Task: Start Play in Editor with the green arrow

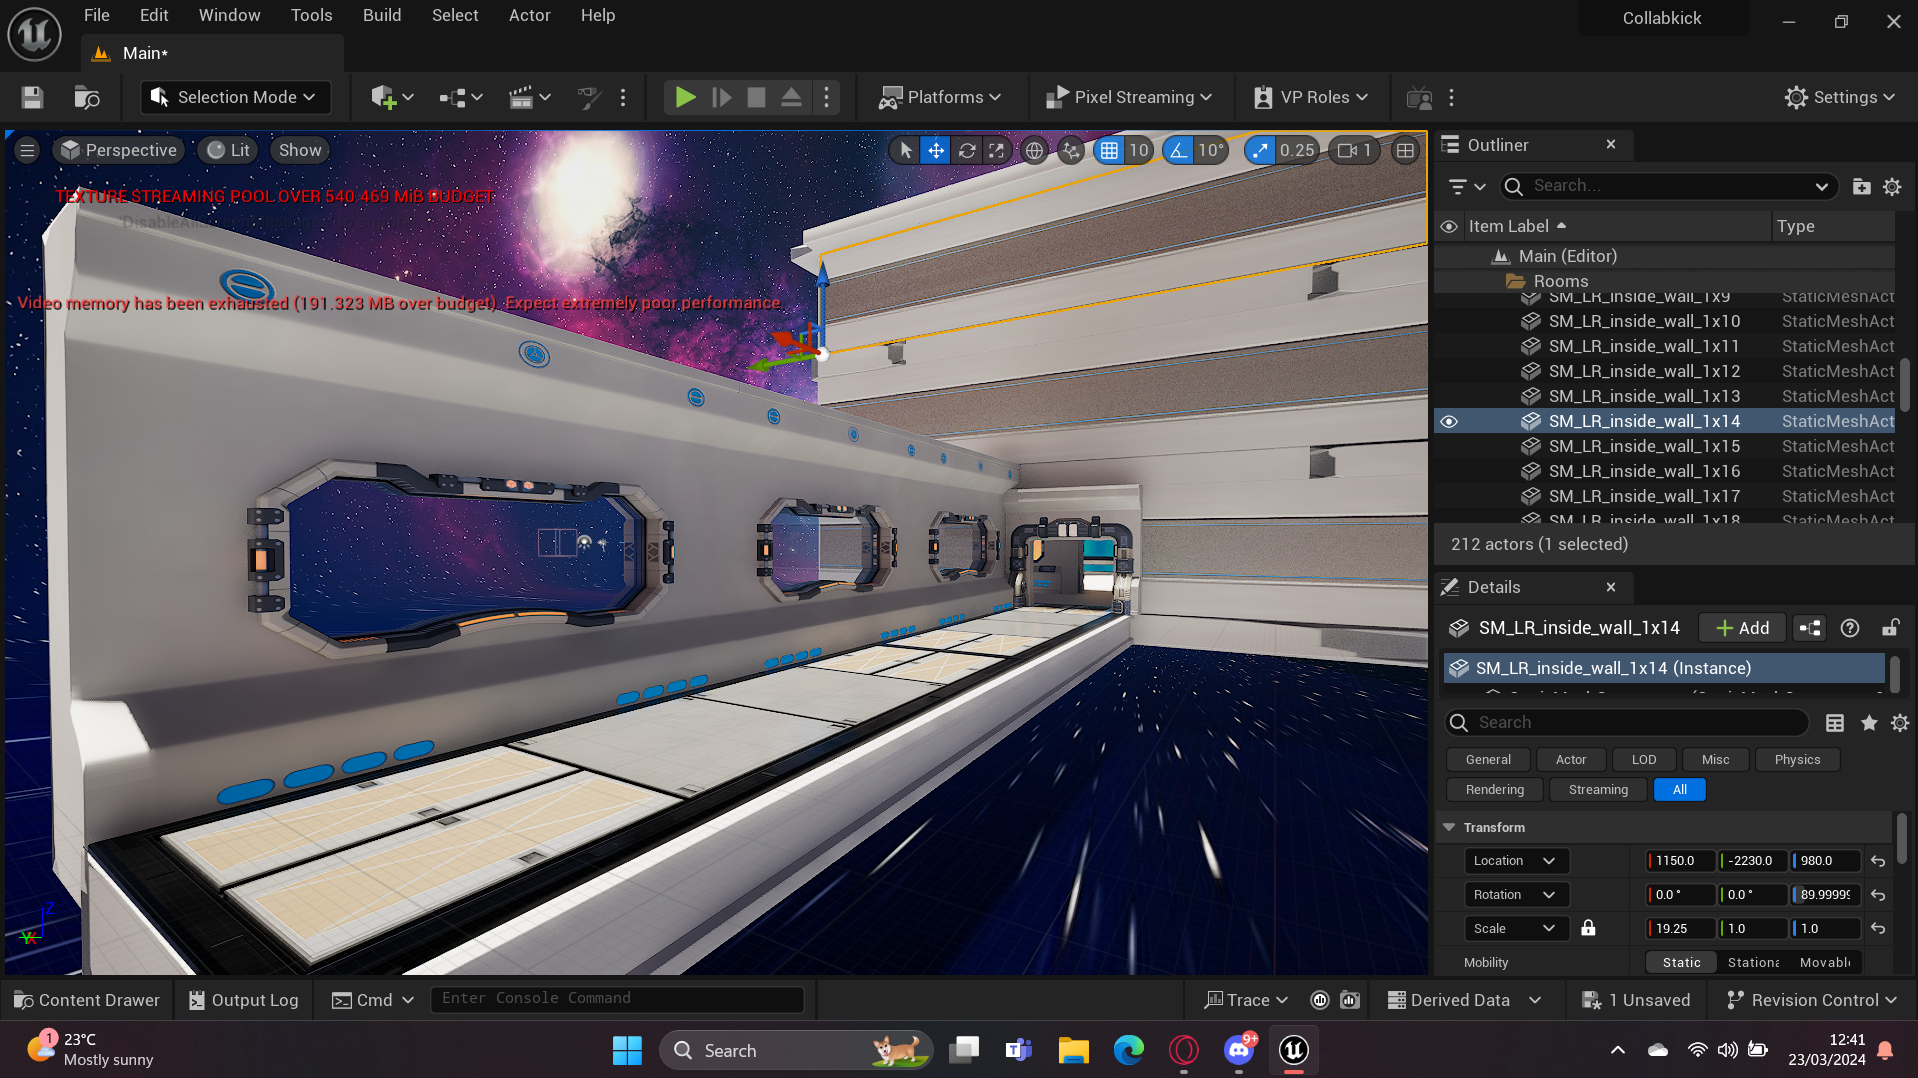Action: tap(685, 97)
